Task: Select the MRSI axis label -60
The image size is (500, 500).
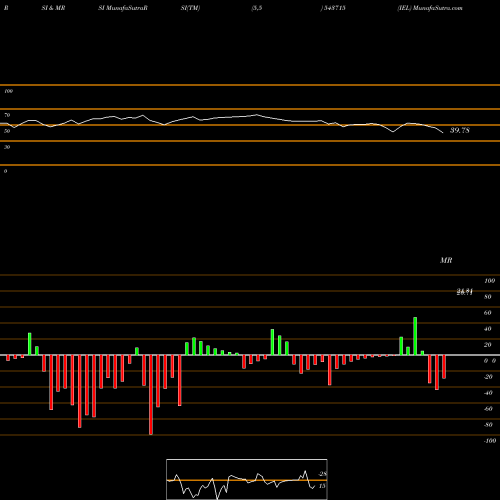Action: point(488,409)
